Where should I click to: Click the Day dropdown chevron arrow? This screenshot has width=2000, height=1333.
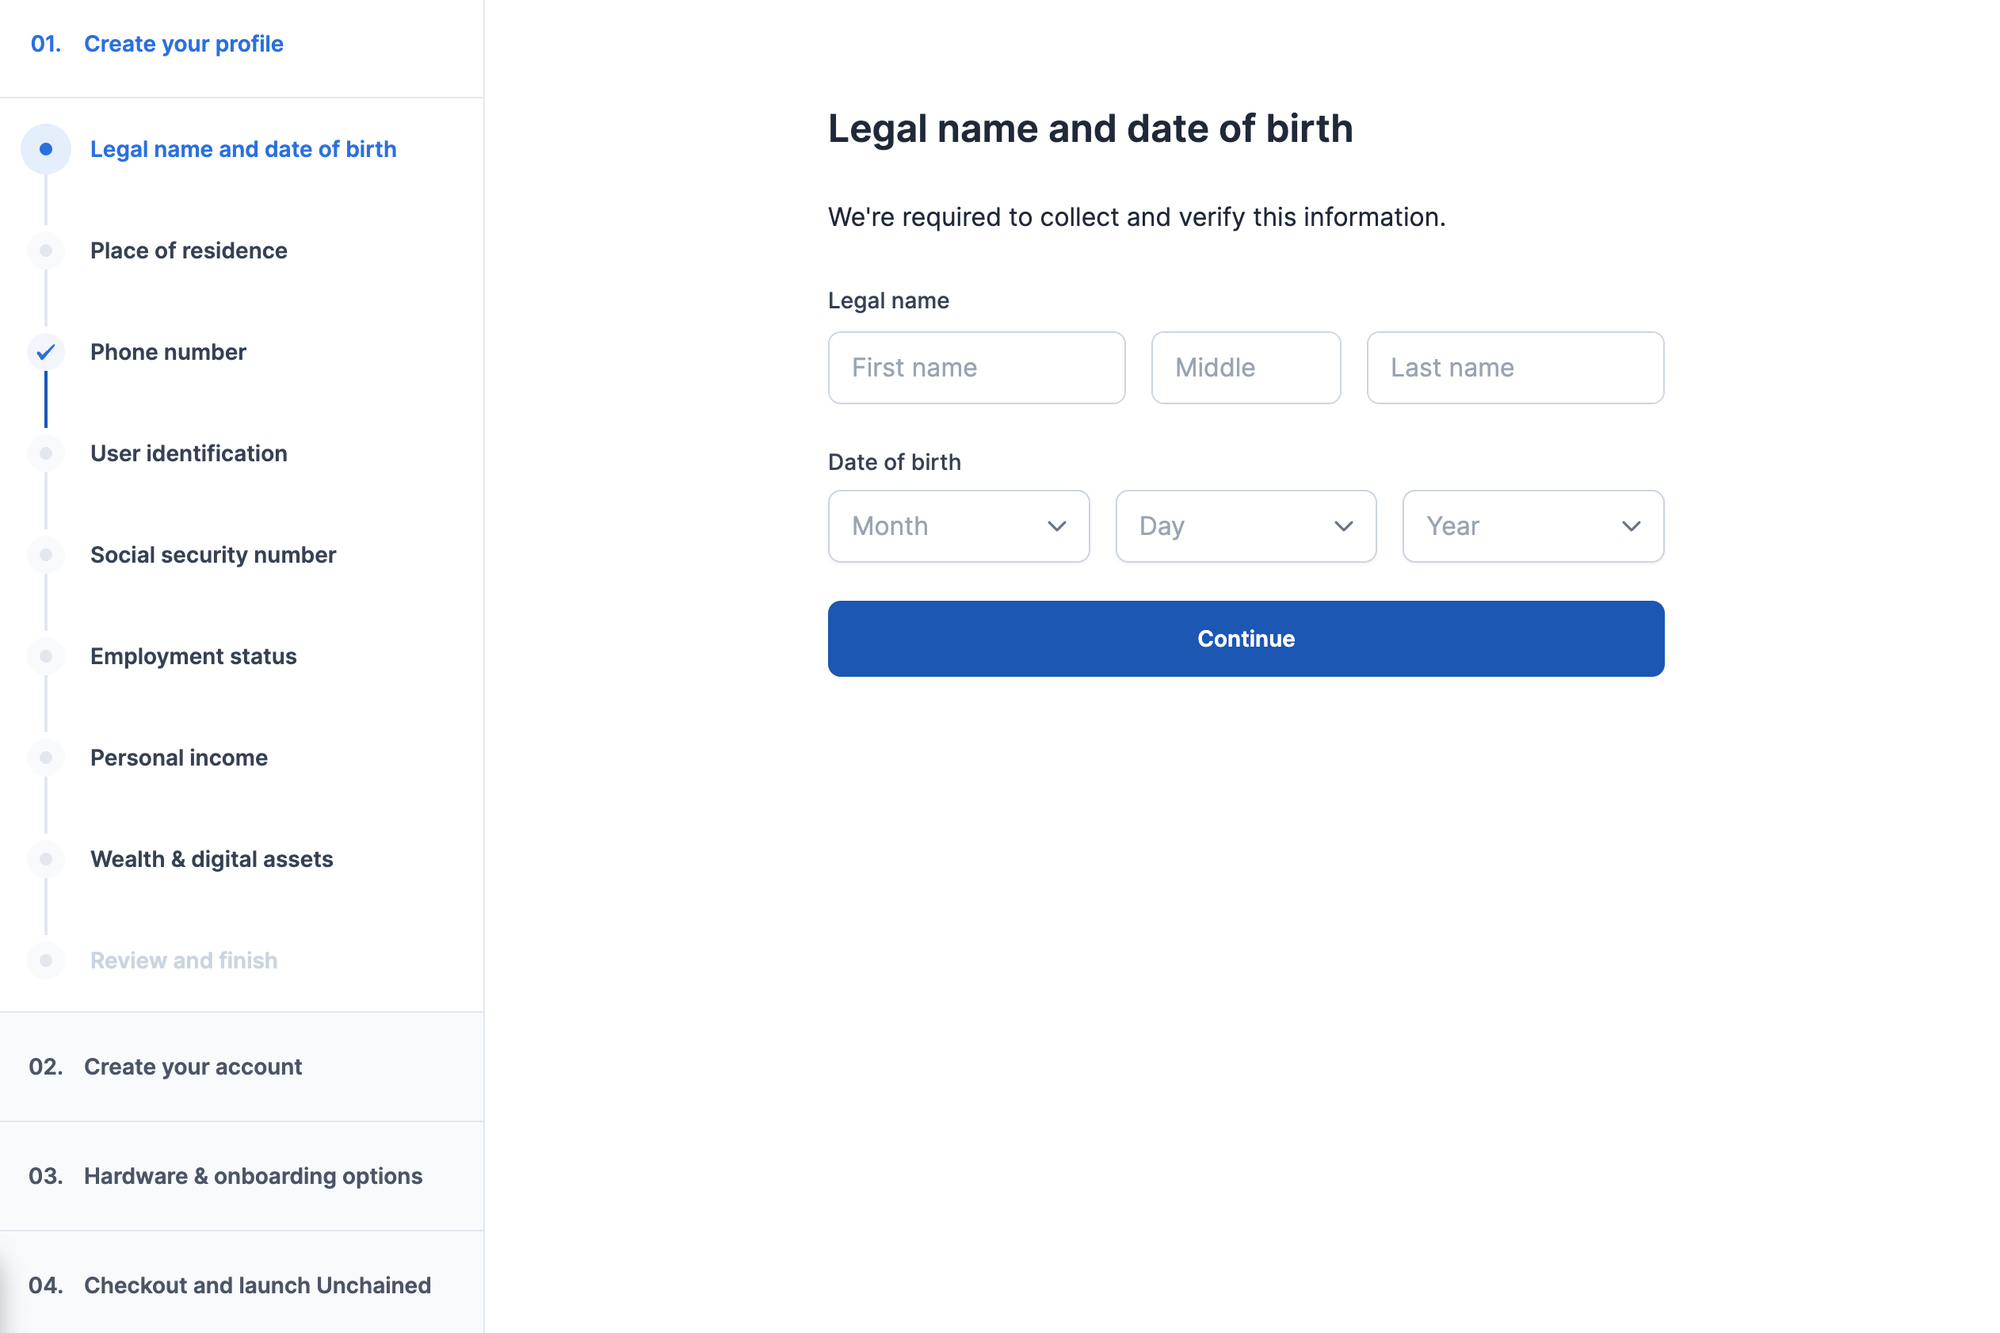[x=1343, y=526]
